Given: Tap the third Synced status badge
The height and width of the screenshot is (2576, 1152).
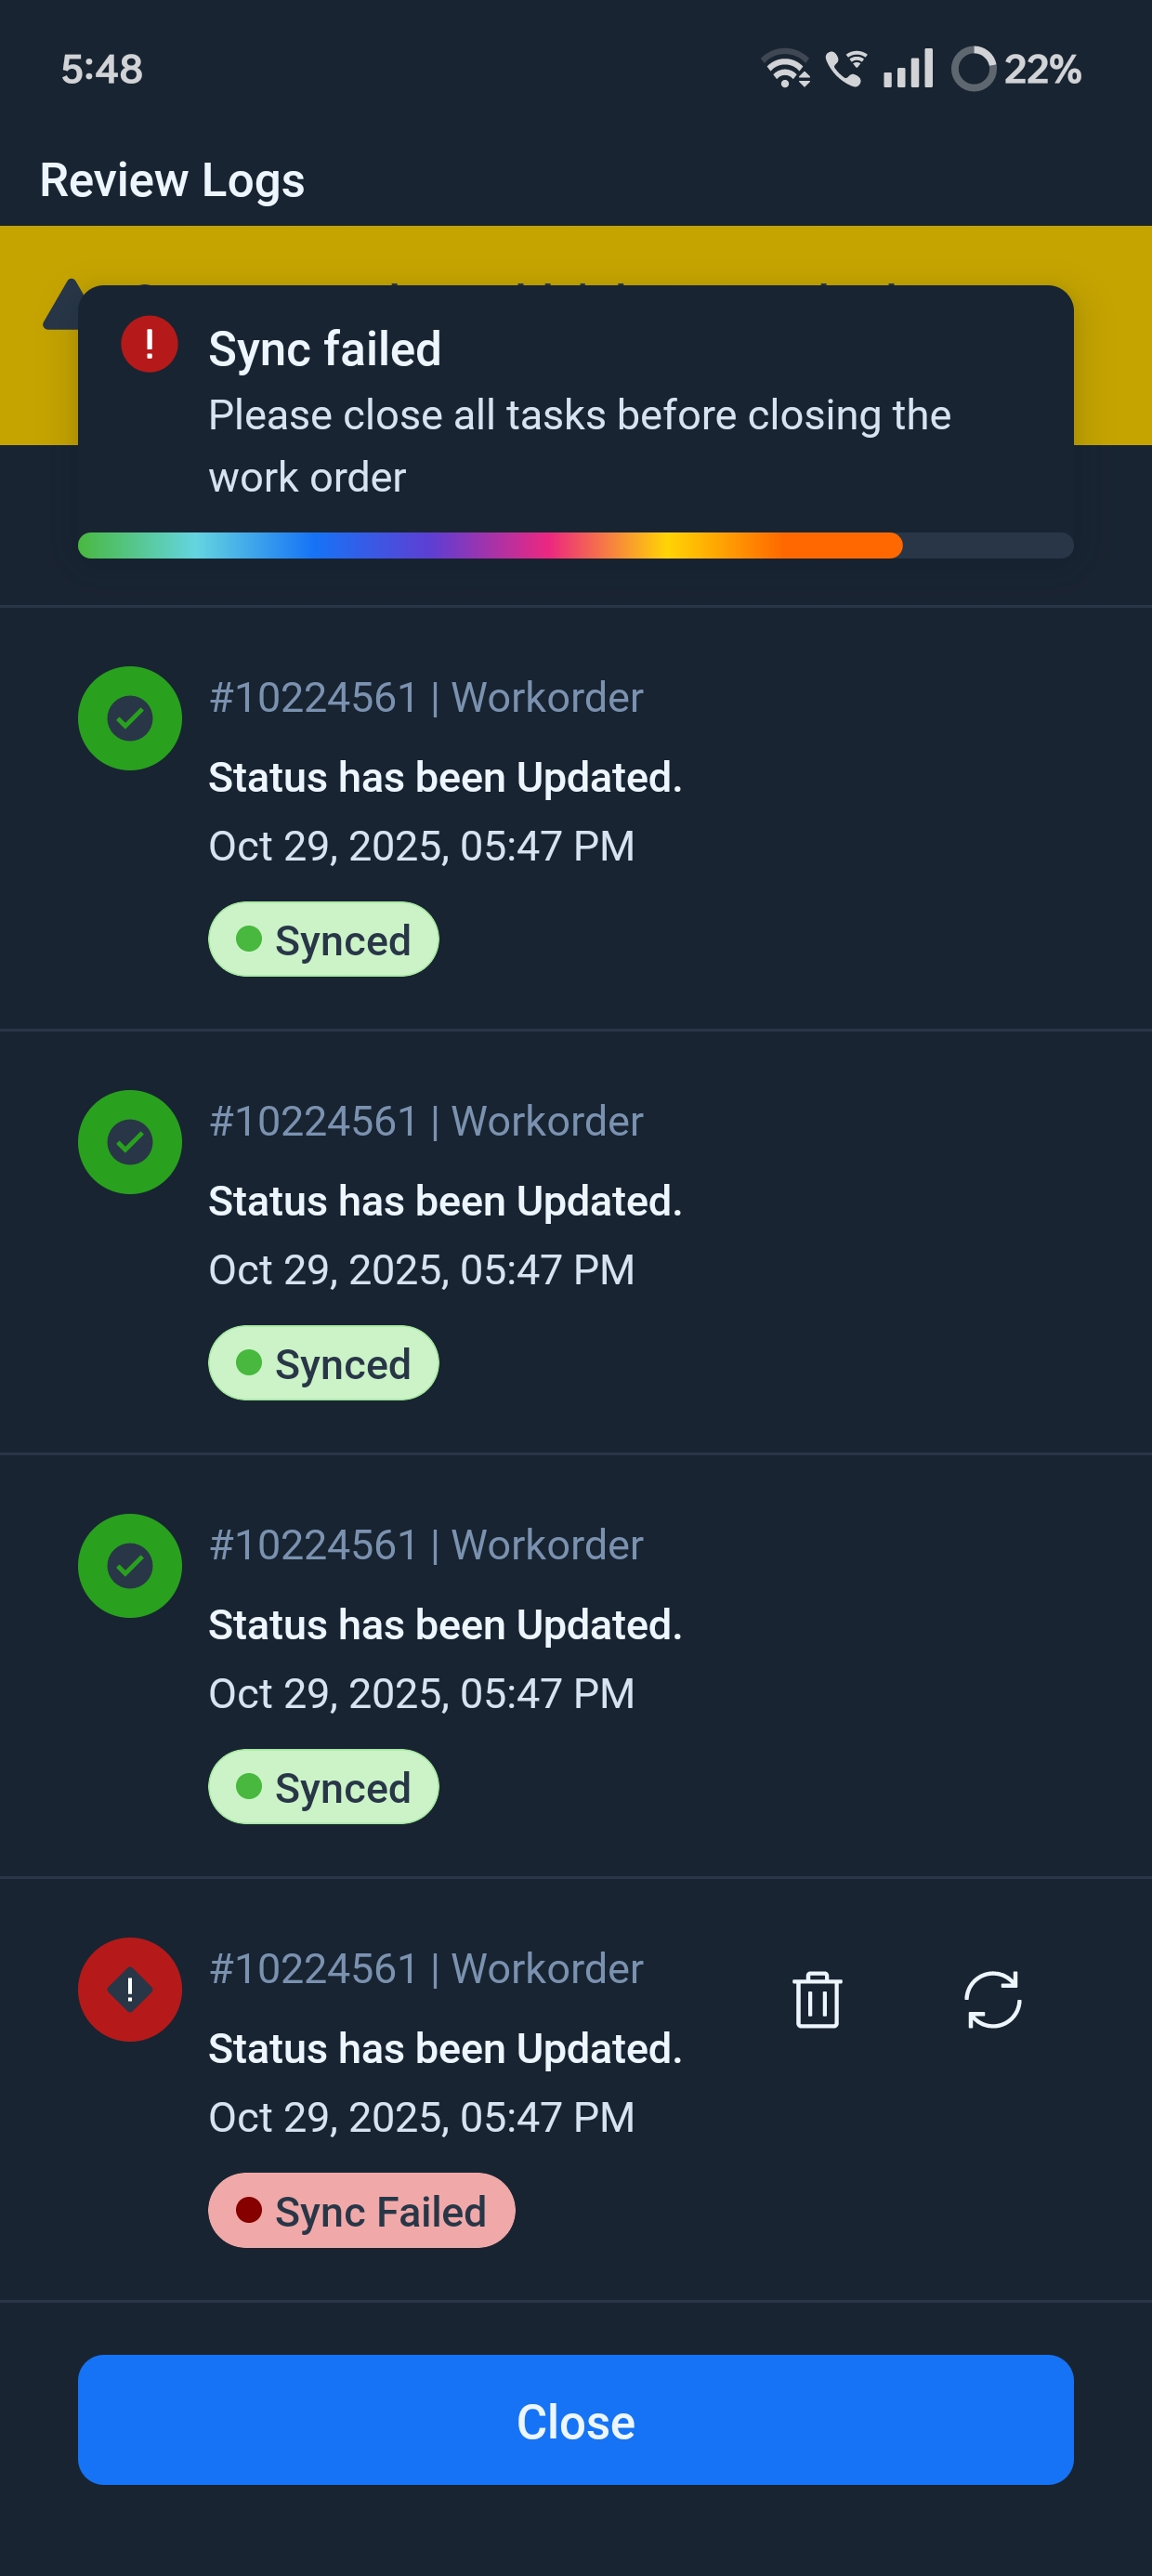Looking at the screenshot, I should point(323,1787).
